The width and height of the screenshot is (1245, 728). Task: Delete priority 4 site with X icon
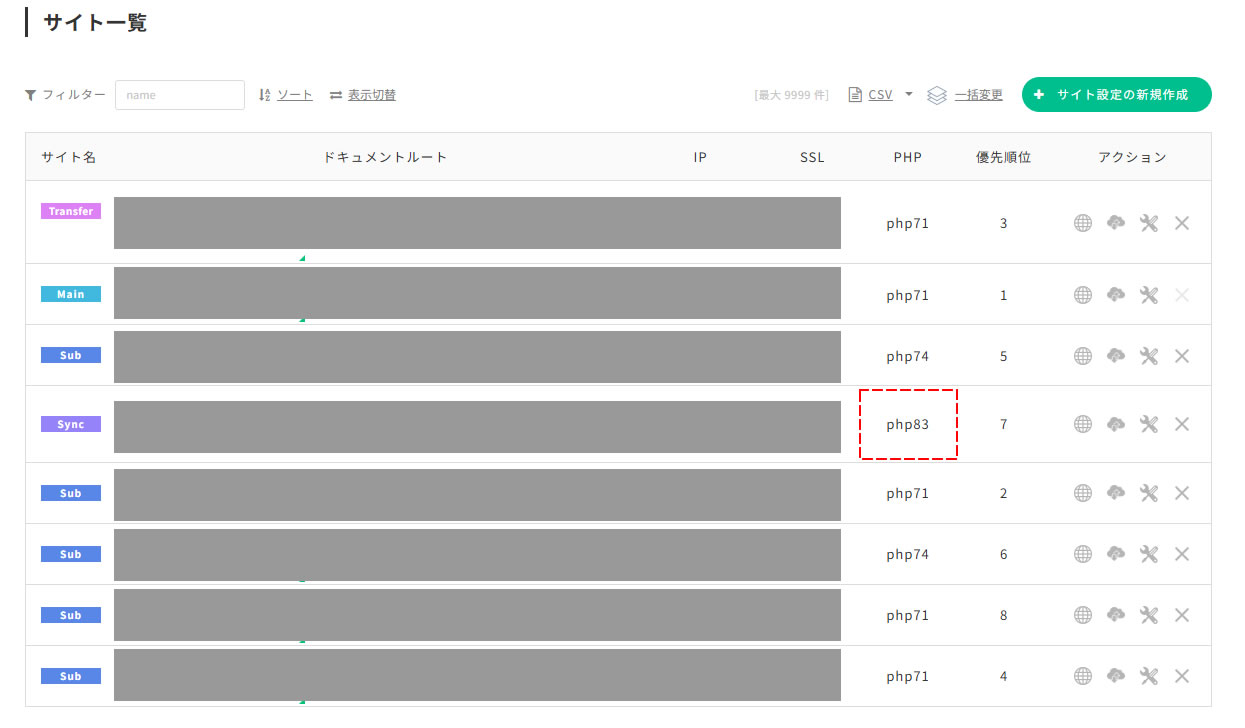(x=1182, y=676)
